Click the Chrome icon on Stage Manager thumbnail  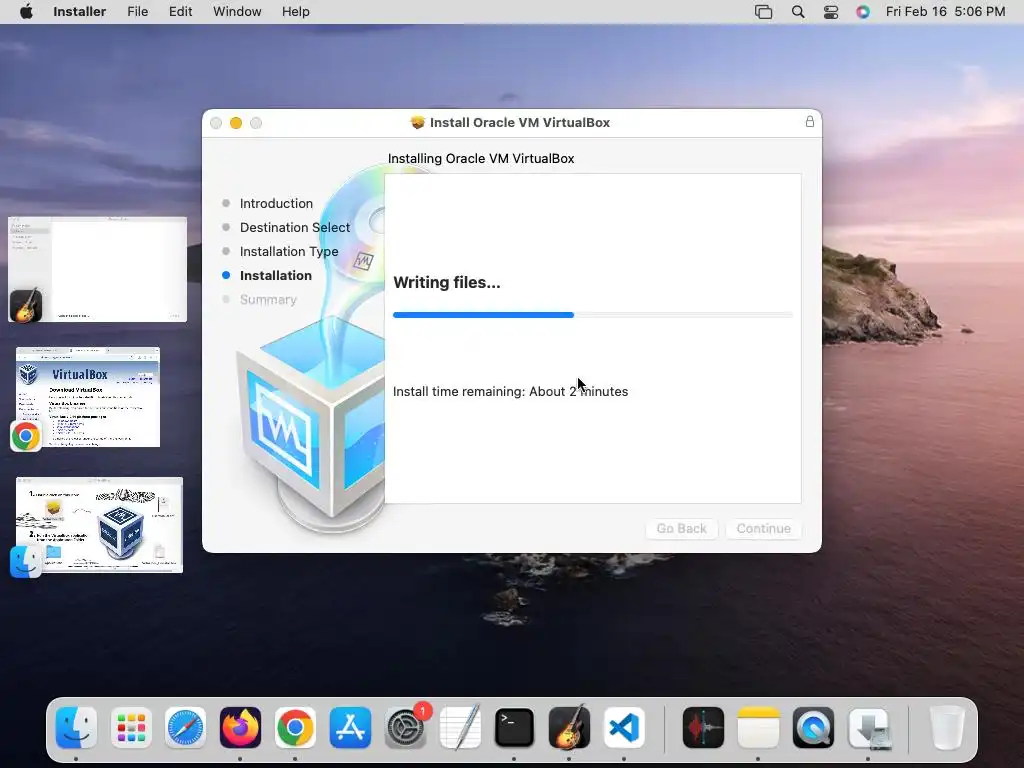26,436
